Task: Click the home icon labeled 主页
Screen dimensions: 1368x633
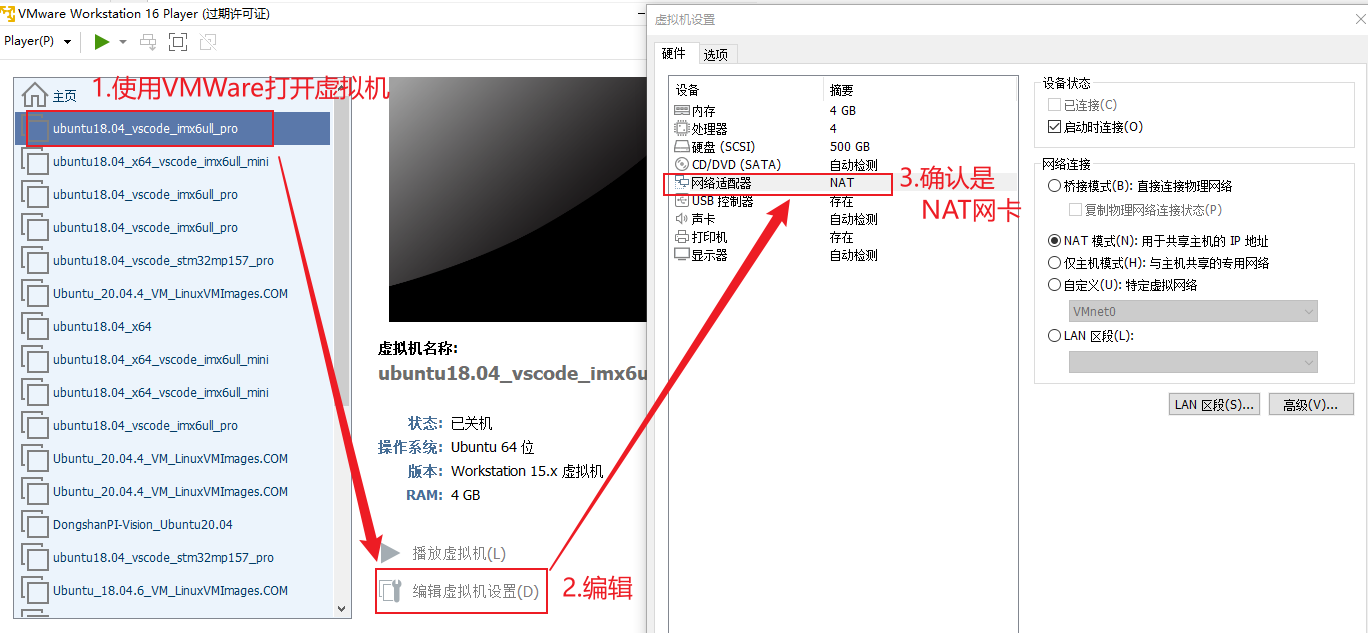Action: pyautogui.click(x=35, y=95)
